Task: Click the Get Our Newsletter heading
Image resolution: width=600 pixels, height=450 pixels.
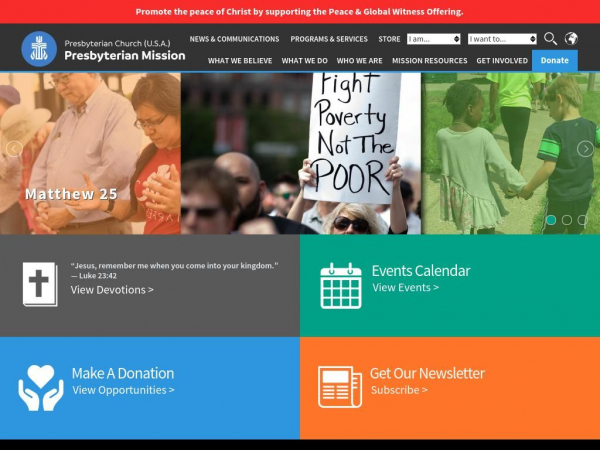Action: coord(427,373)
